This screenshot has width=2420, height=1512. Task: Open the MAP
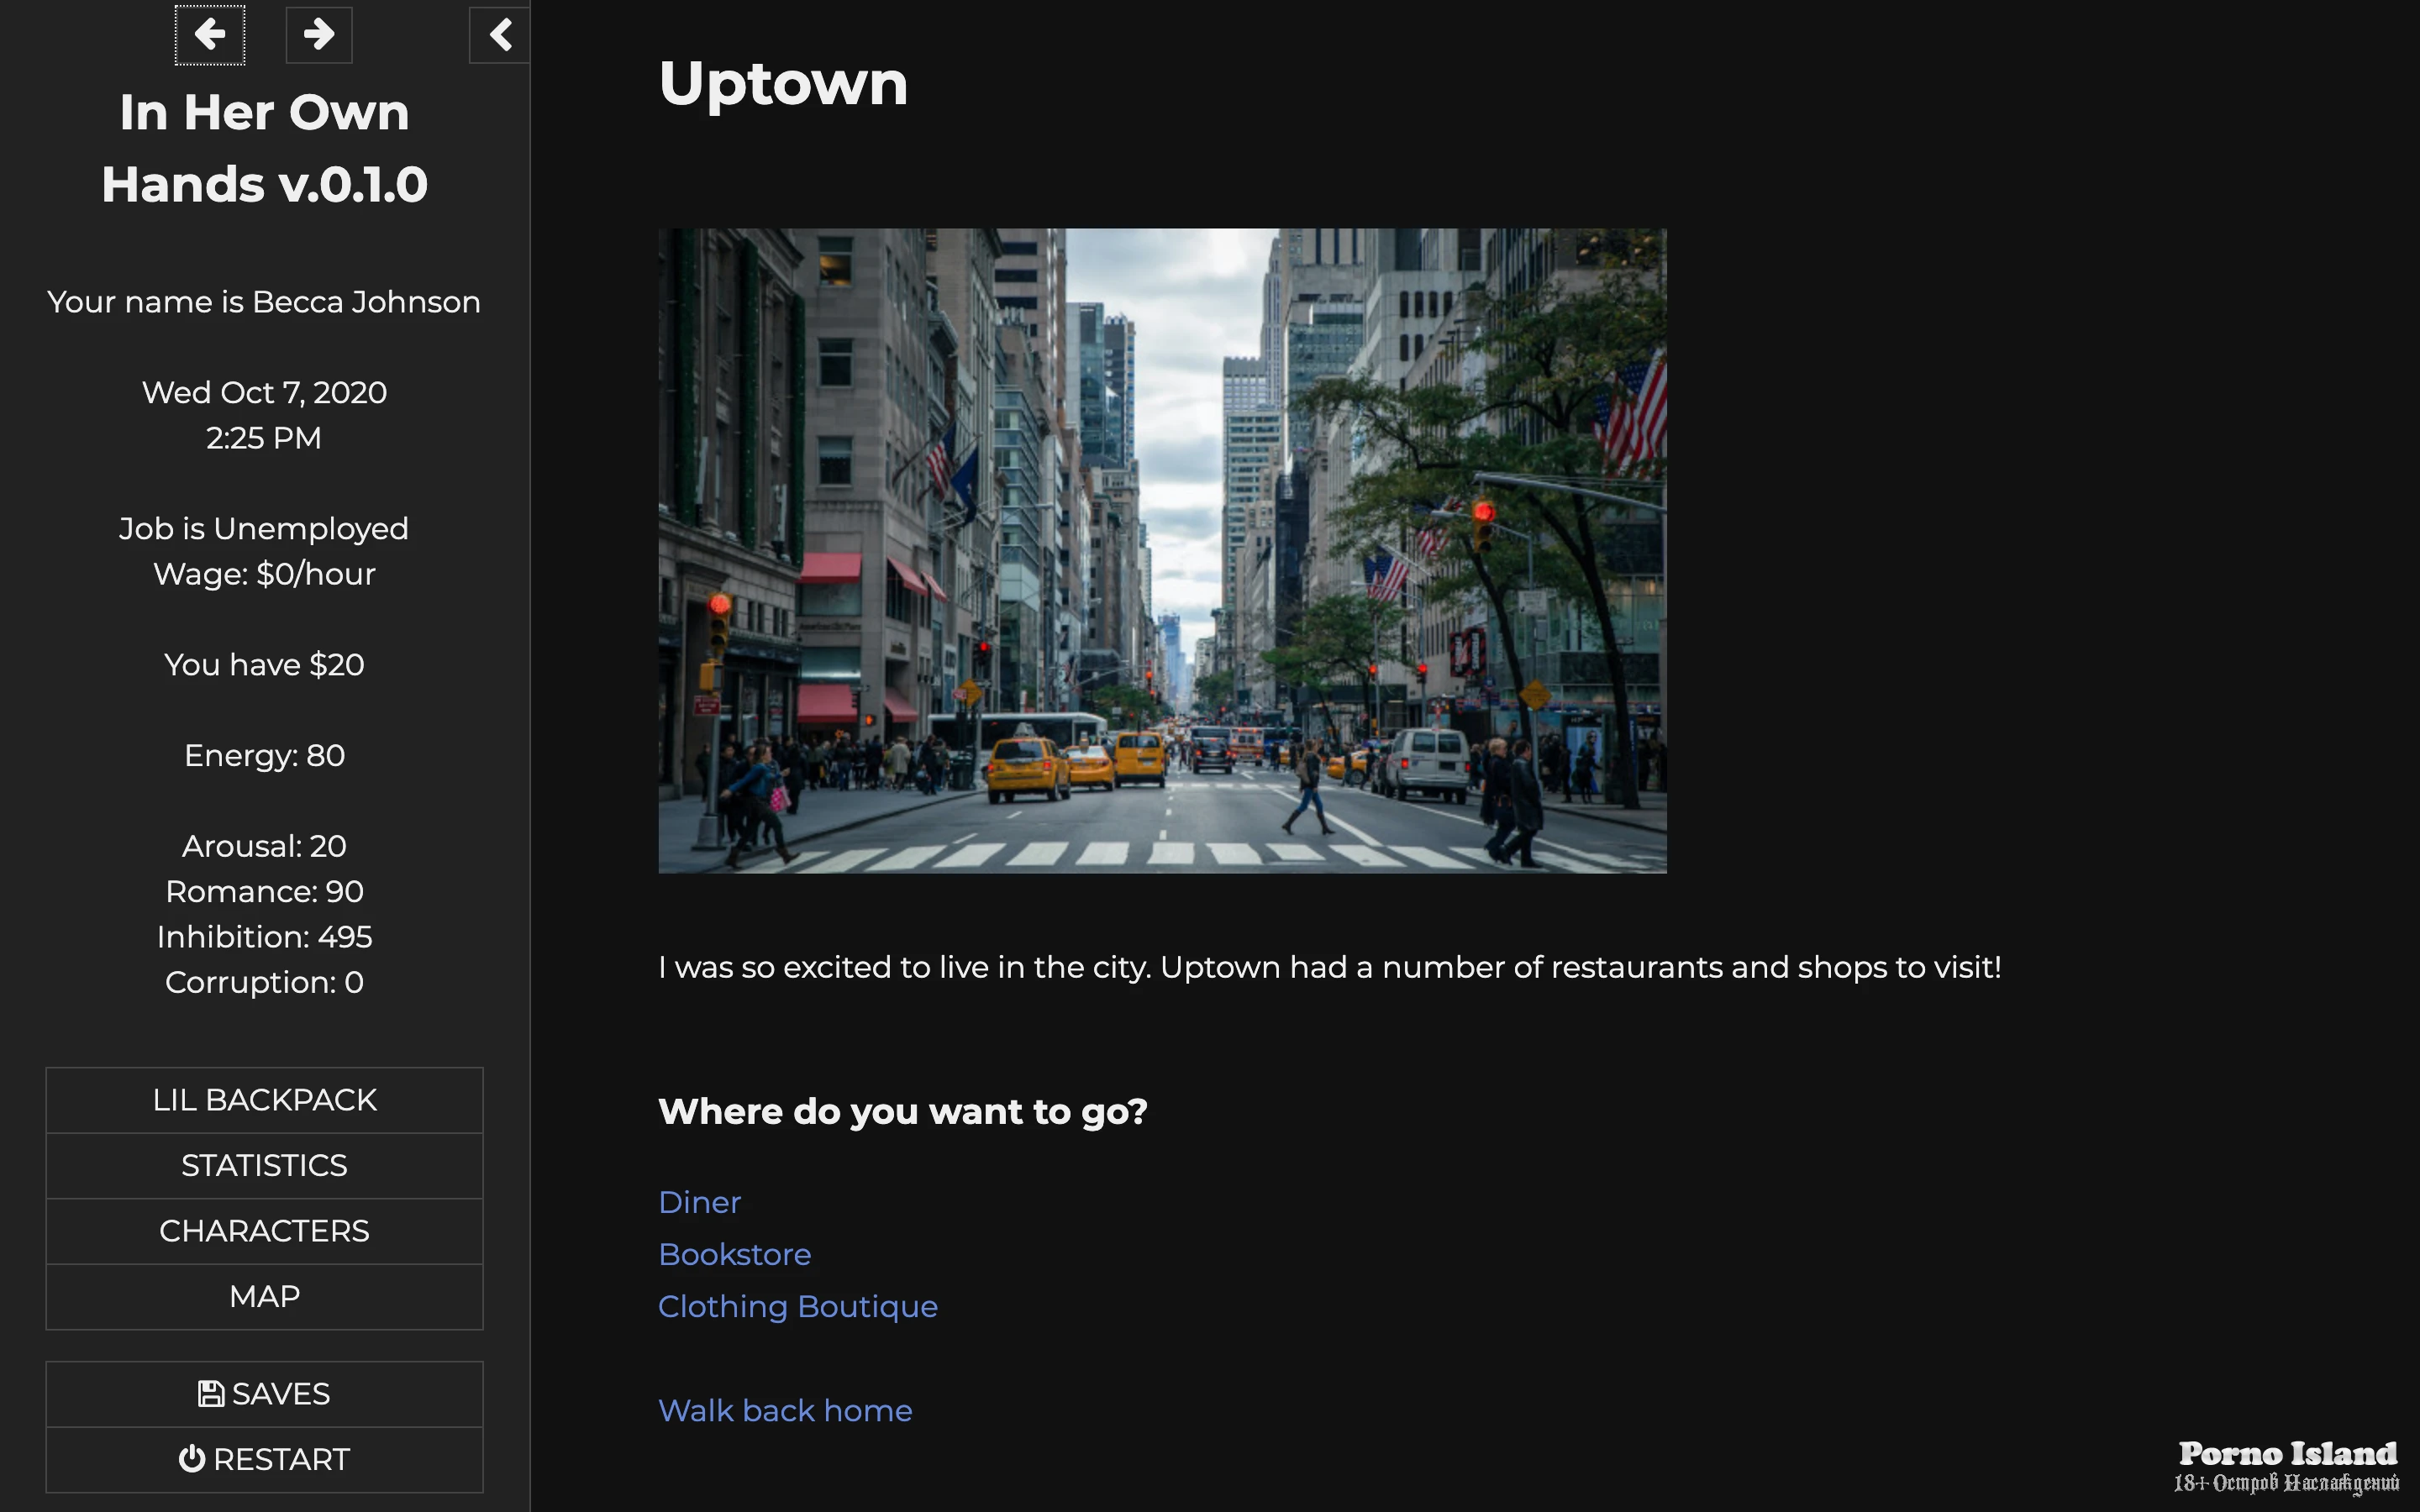pyautogui.click(x=264, y=1296)
